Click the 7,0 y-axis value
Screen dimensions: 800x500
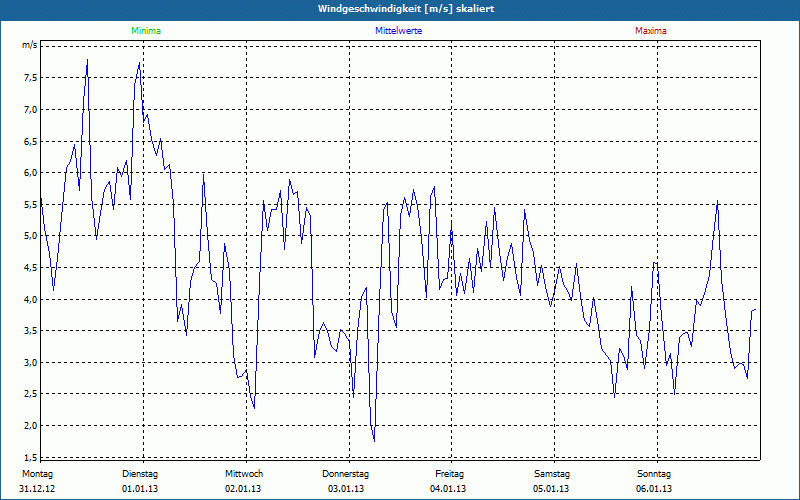point(30,109)
